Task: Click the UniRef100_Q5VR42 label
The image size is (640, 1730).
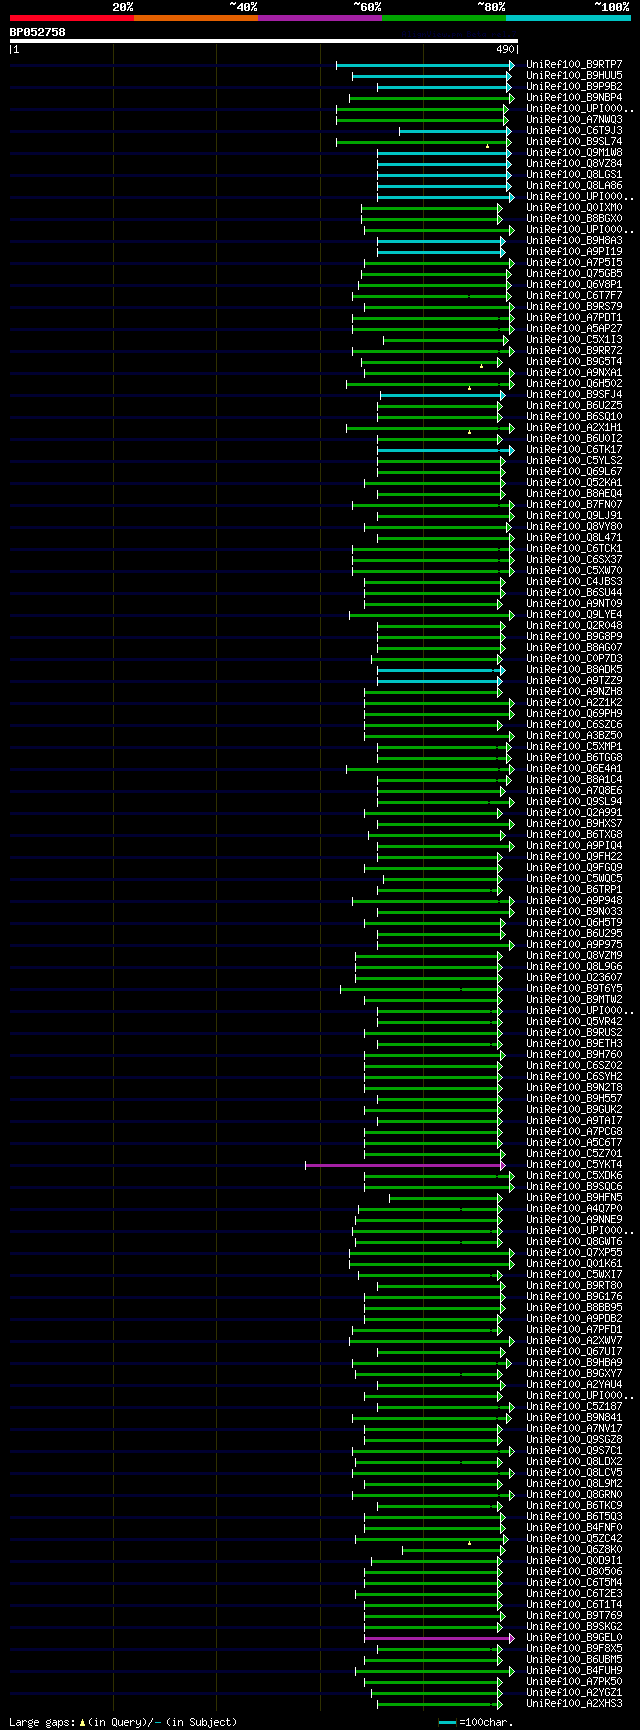Action: tap(574, 1021)
